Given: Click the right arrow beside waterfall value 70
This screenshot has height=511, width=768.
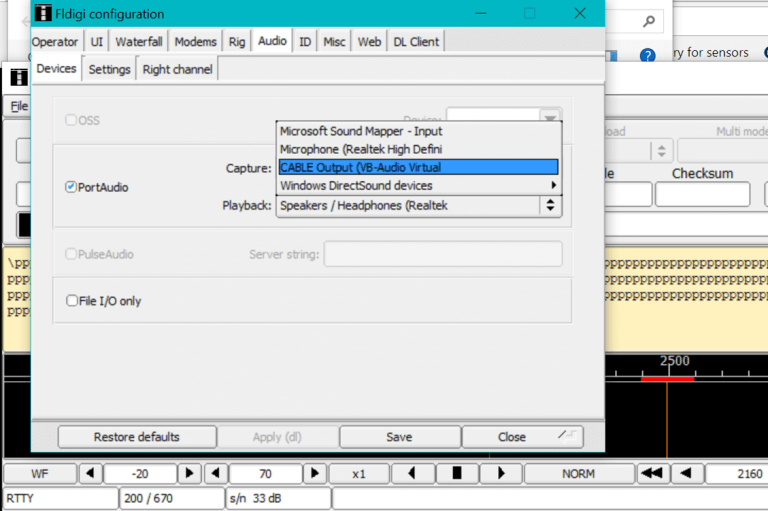Looking at the screenshot, I should pos(314,473).
